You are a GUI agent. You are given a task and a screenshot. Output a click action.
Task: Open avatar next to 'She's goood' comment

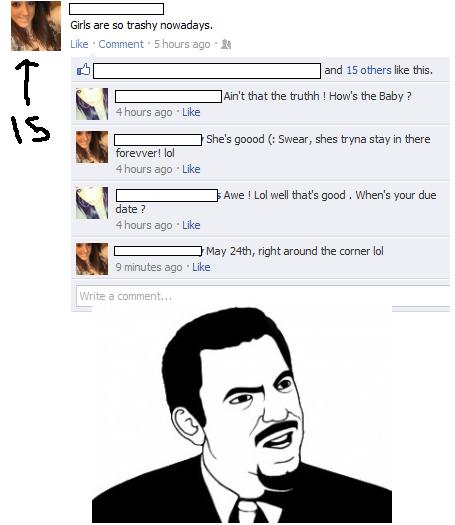tap(92, 147)
